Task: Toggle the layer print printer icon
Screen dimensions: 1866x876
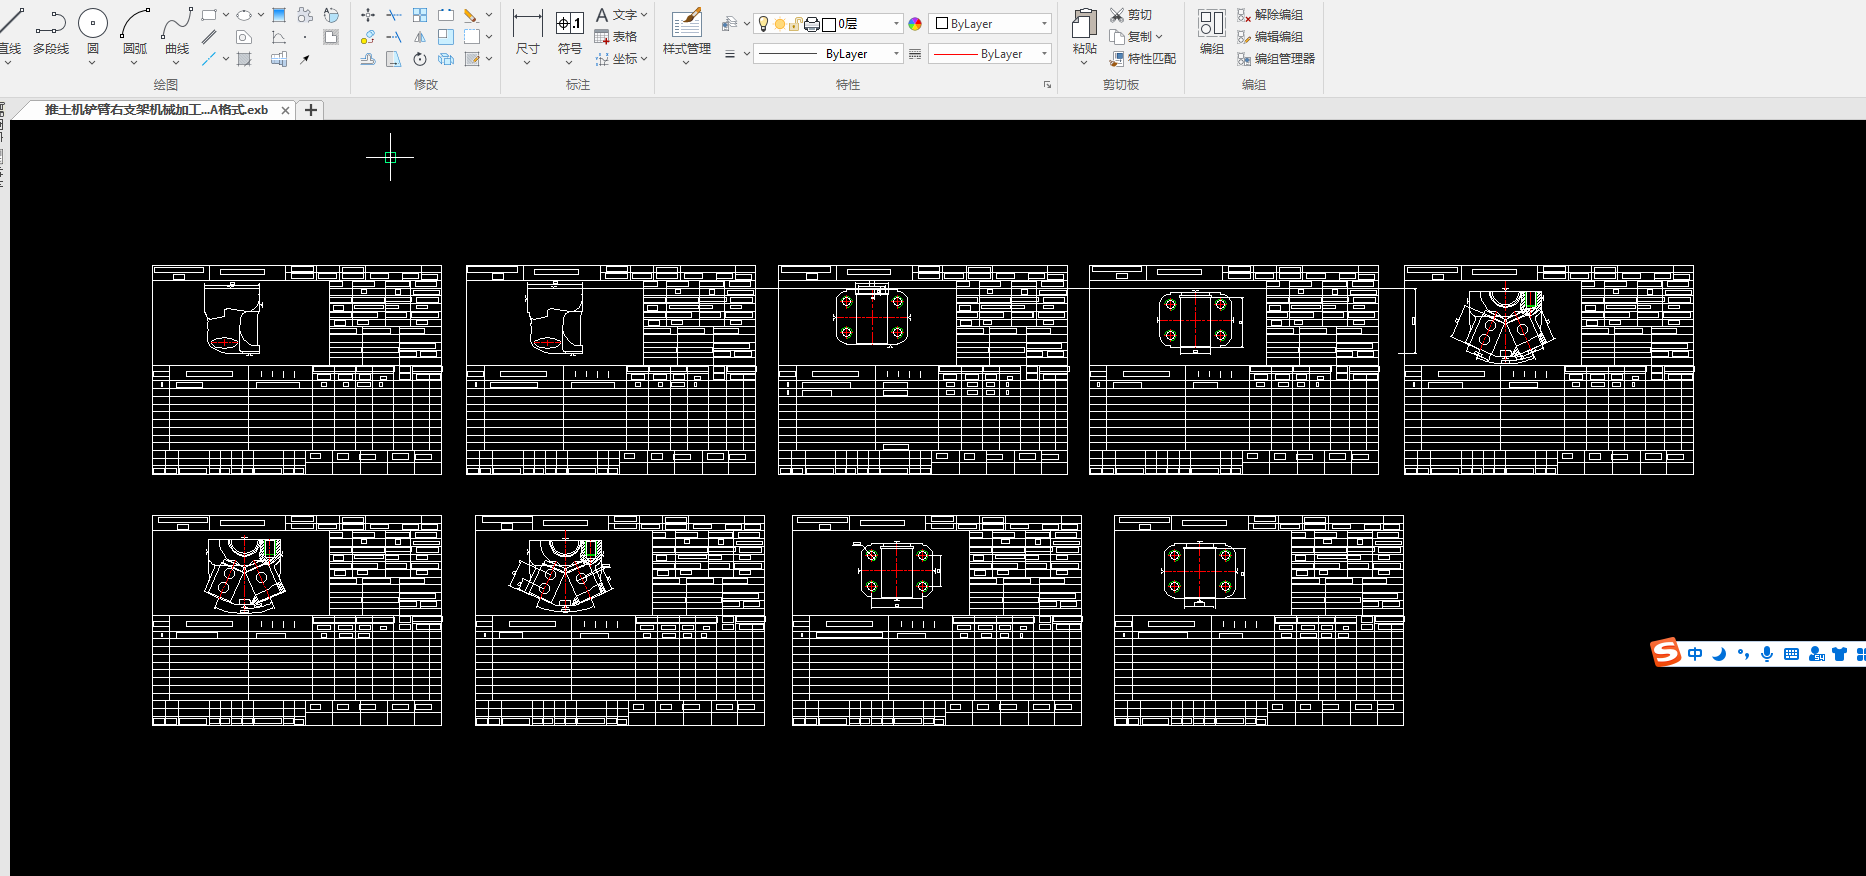Action: tap(812, 24)
